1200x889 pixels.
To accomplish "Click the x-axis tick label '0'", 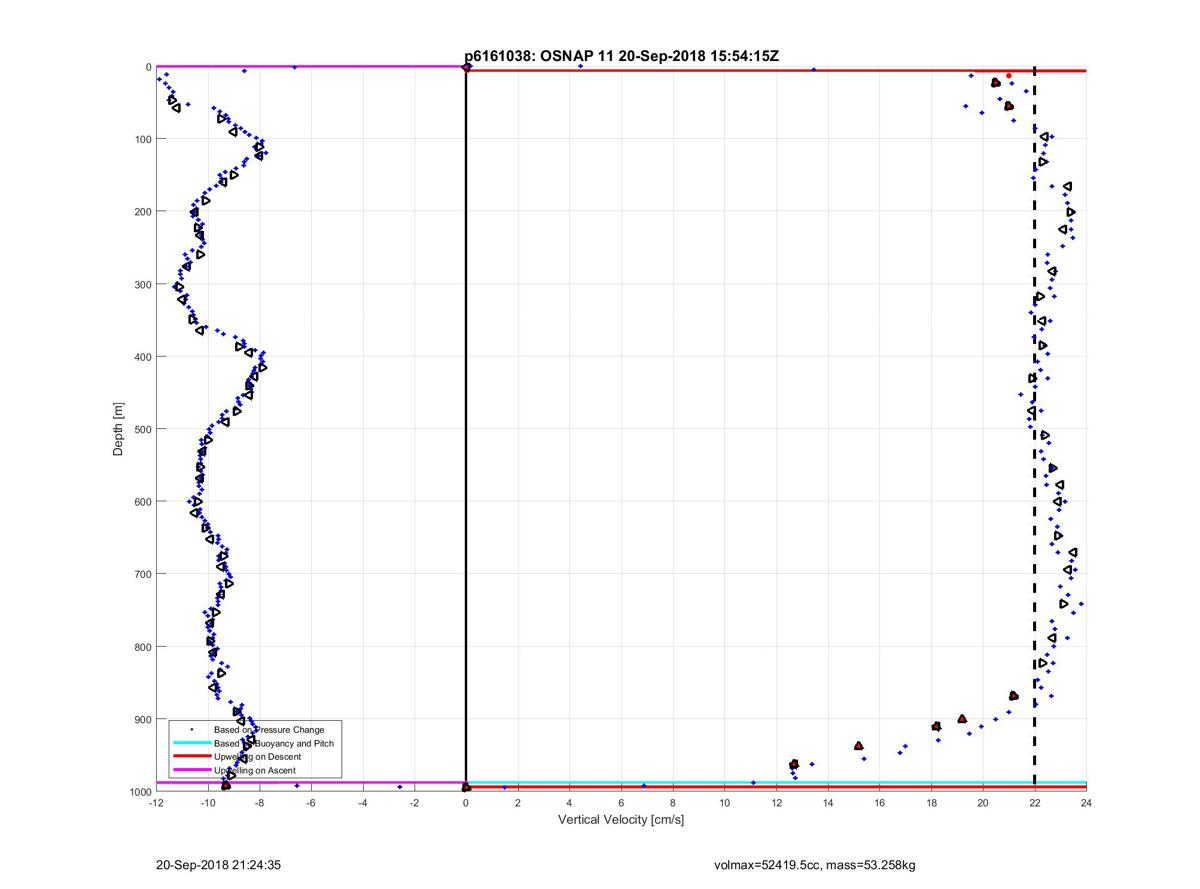I will [x=466, y=802].
